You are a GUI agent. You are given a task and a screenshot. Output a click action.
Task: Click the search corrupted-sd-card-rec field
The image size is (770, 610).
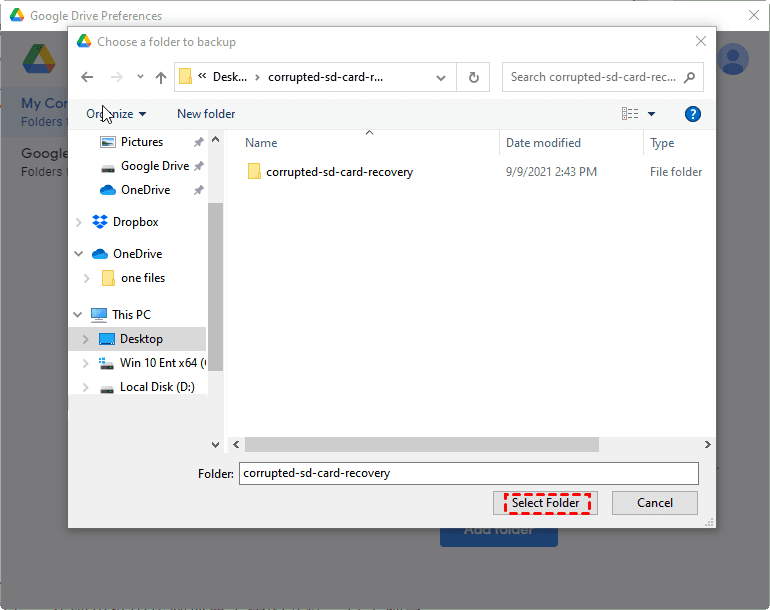pos(593,77)
